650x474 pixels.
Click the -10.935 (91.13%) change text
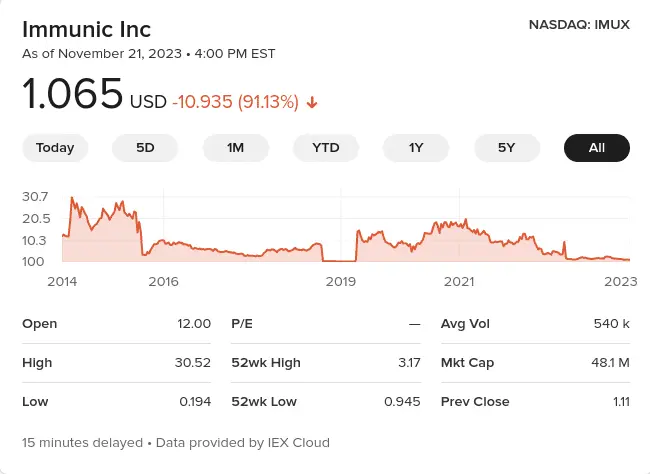point(235,102)
